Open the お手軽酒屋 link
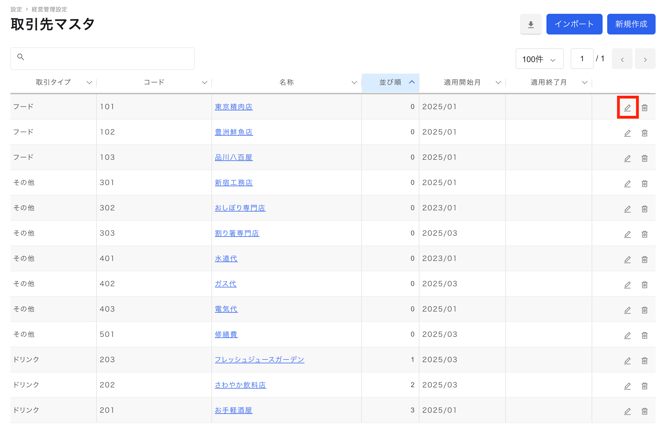This screenshot has height=434, width=670. [233, 410]
